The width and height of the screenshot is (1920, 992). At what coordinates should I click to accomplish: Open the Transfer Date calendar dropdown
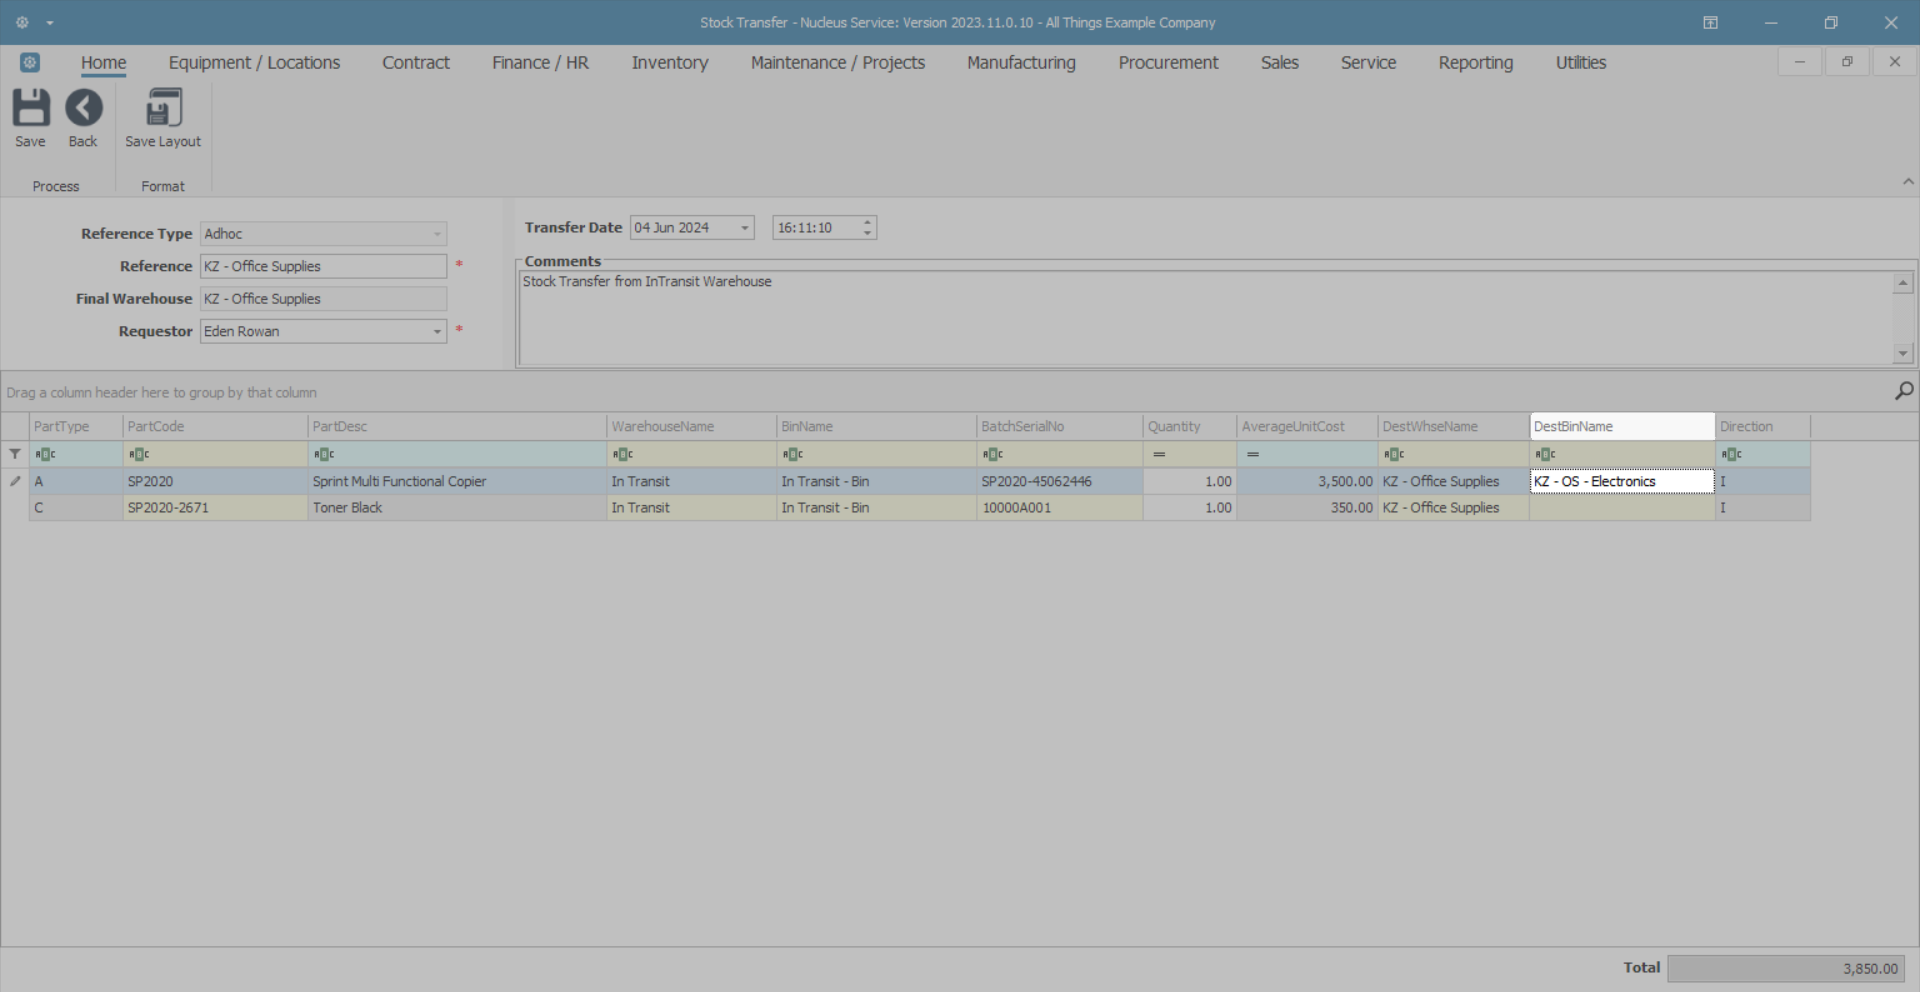pos(745,228)
